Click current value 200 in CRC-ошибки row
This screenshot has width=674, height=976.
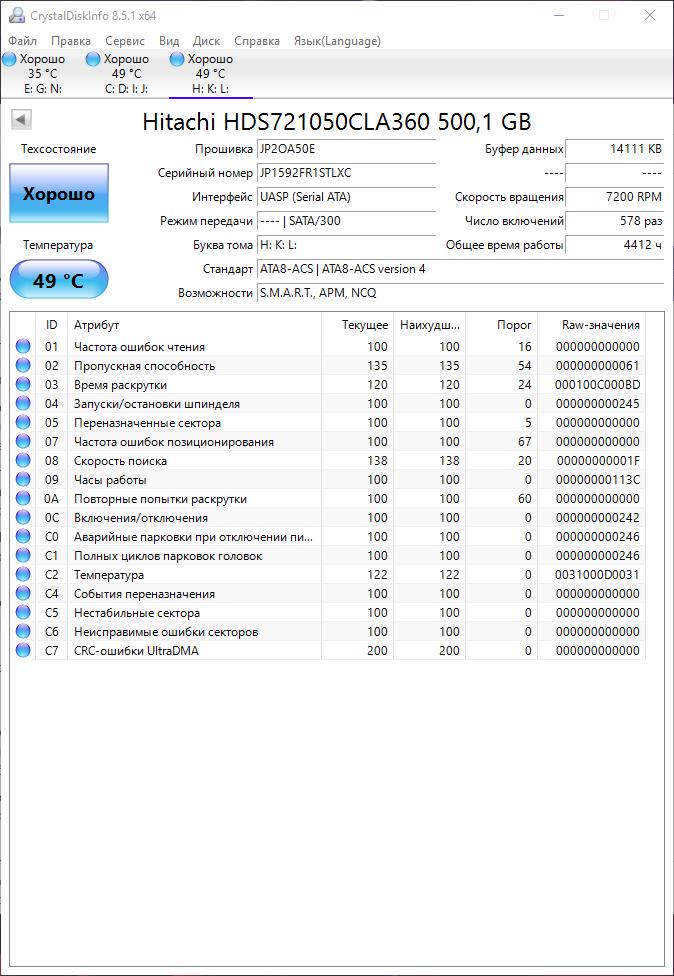(377, 650)
